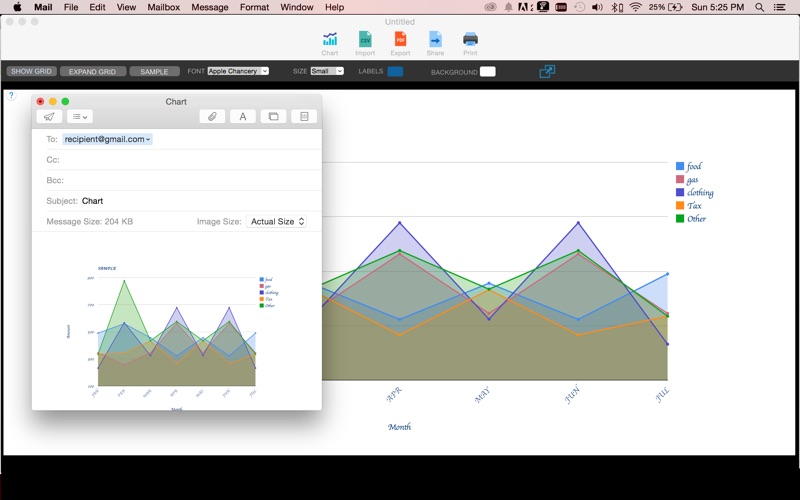Open the Mailbox menu
800x500 pixels.
(164, 7)
